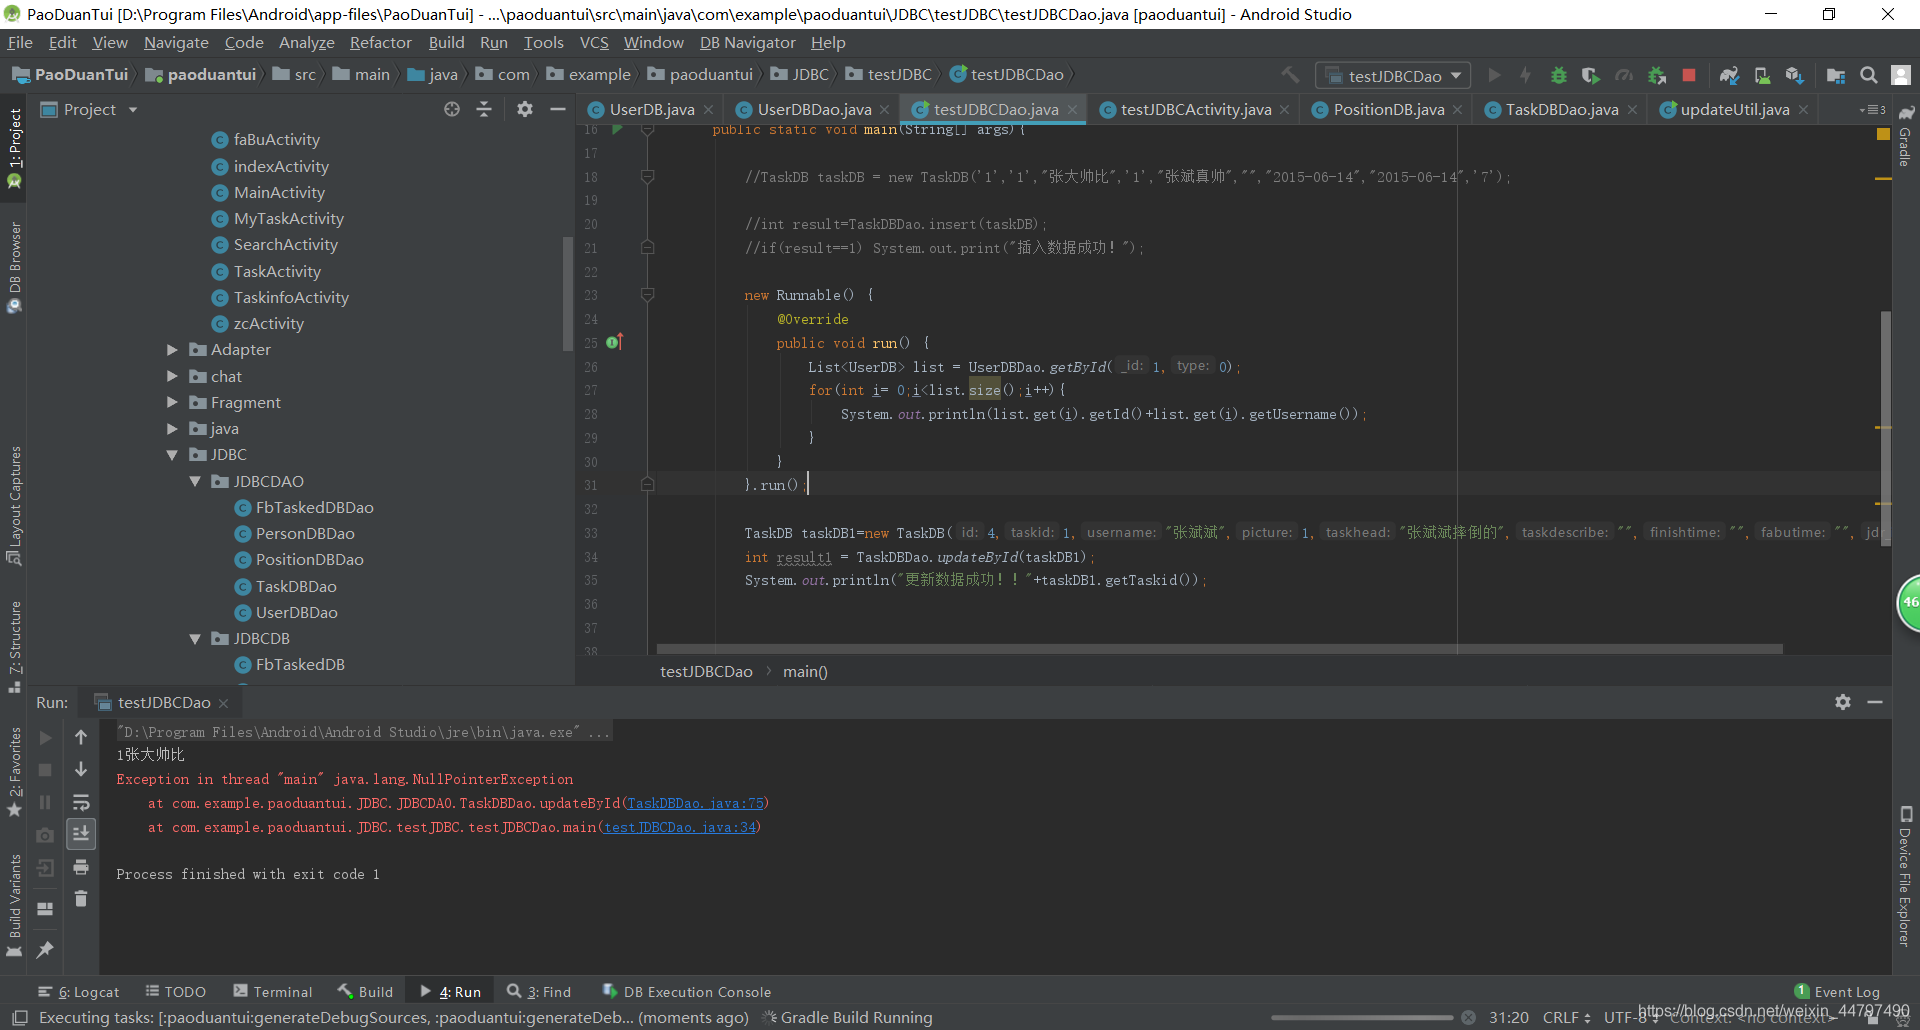Collapse the JDBCDAO folder

195,481
